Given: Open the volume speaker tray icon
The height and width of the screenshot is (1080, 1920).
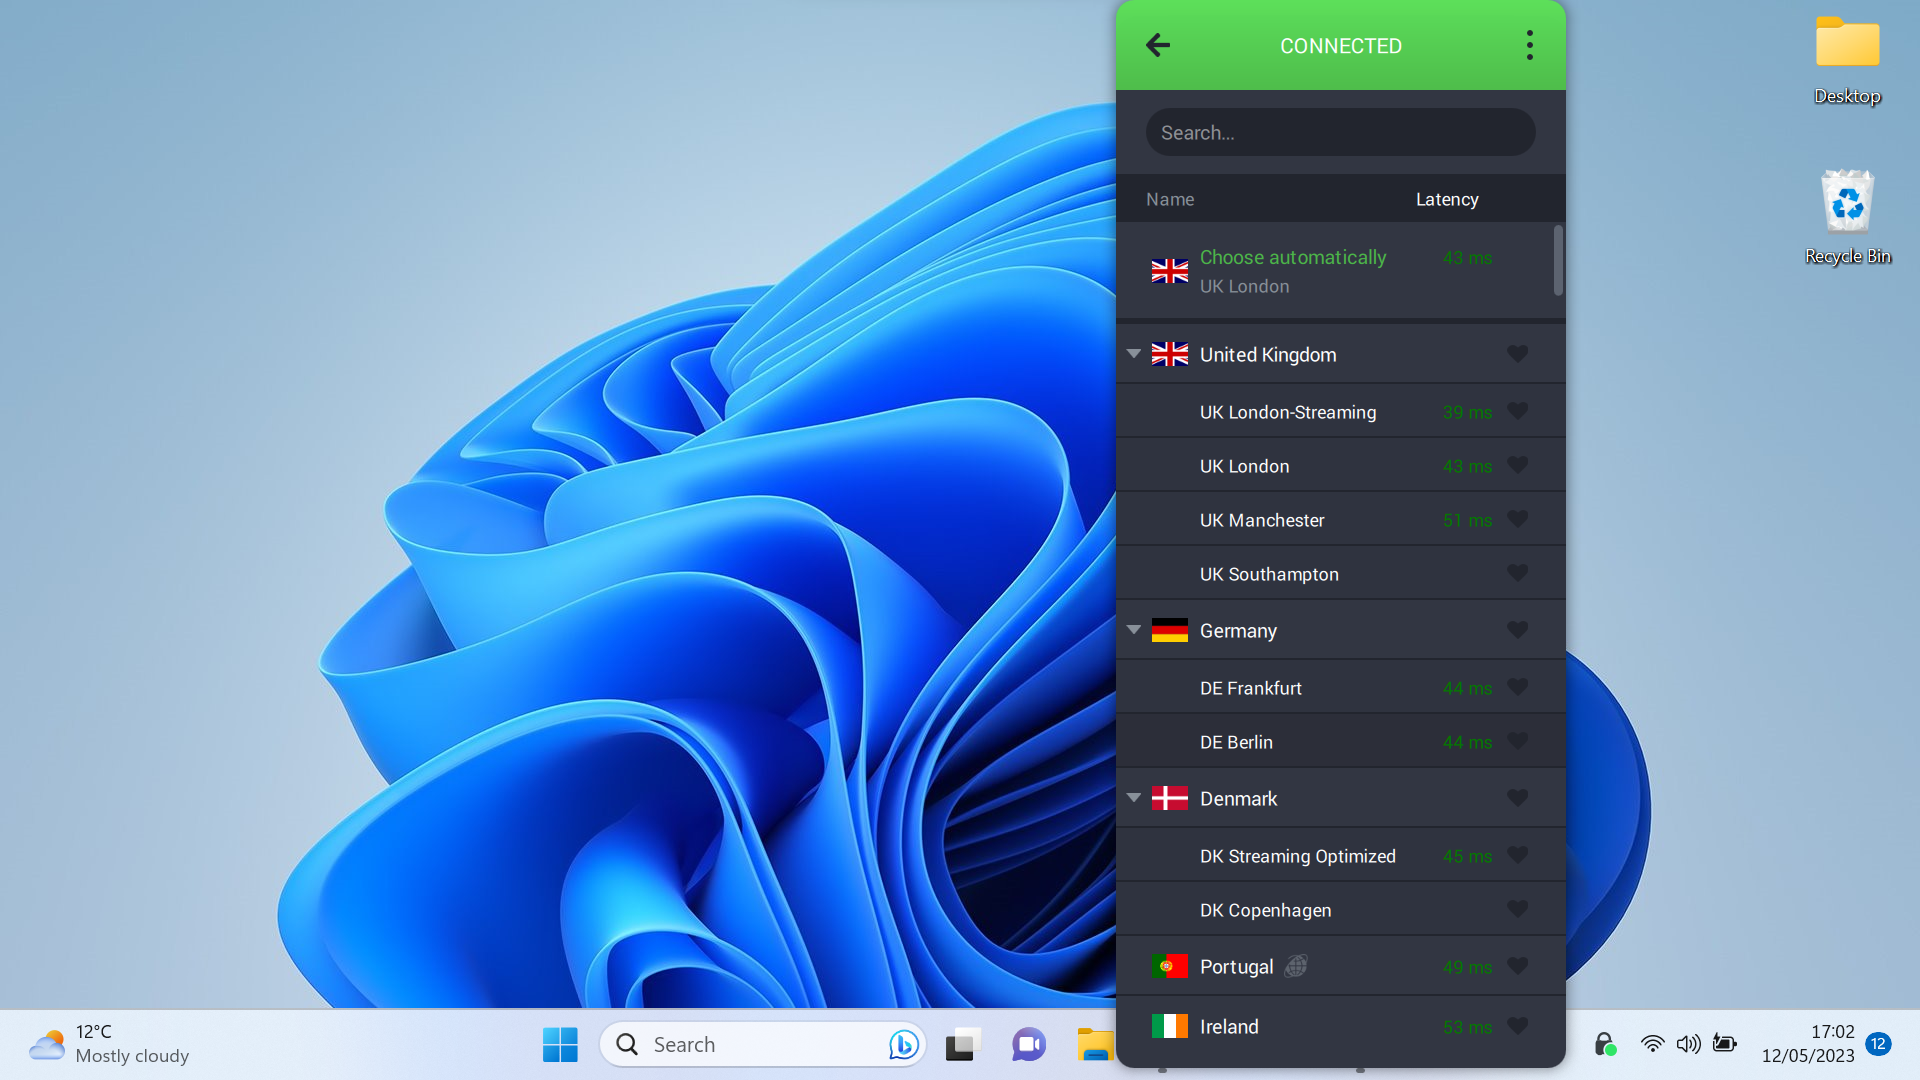Looking at the screenshot, I should pos(1688,1044).
